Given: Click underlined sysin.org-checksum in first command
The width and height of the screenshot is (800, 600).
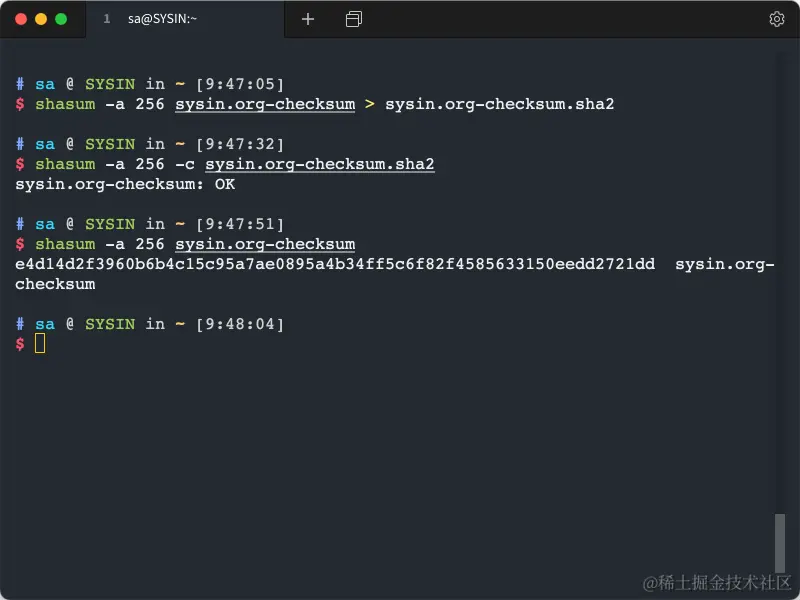Looking at the screenshot, I should coord(265,104).
